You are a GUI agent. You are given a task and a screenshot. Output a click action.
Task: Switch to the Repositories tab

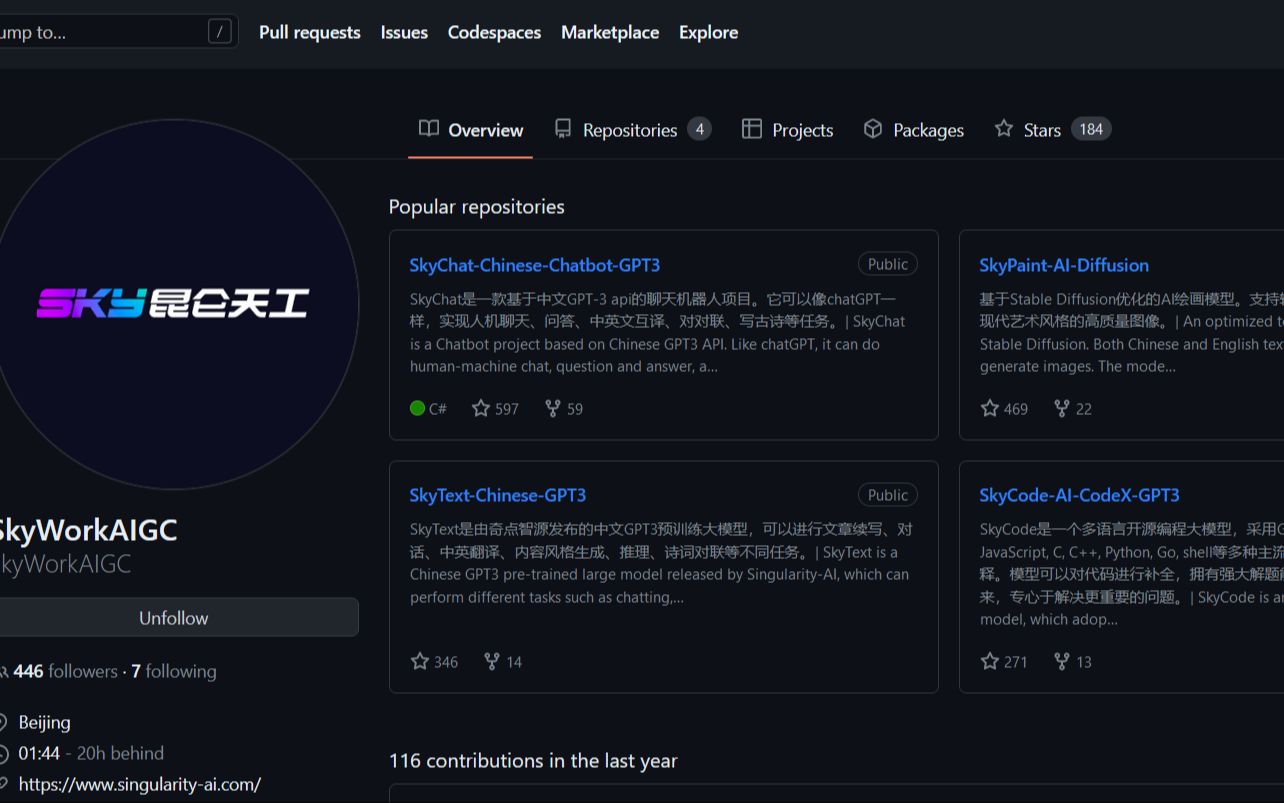pos(631,130)
